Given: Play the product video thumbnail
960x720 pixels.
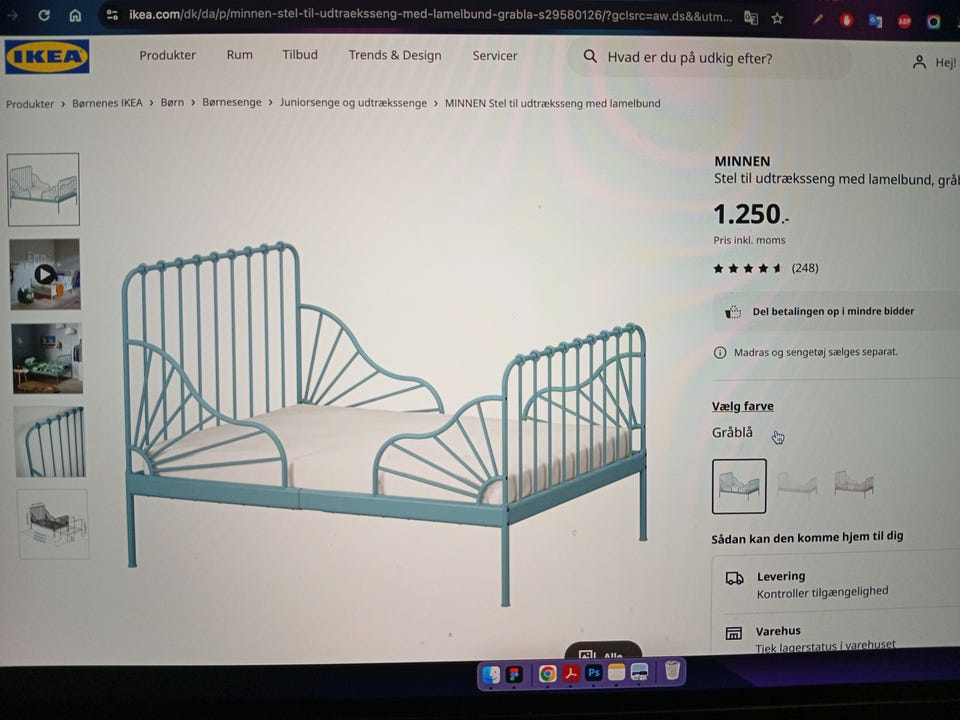Looking at the screenshot, I should 45,274.
